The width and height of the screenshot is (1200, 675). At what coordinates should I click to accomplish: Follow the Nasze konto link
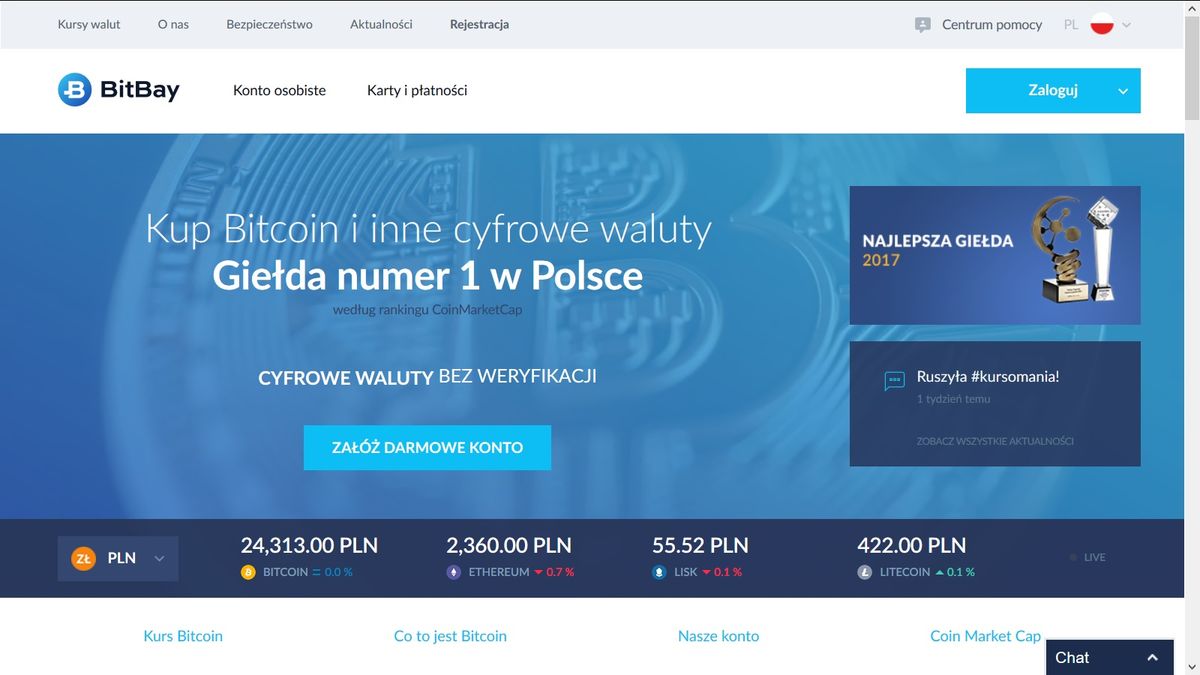click(718, 636)
